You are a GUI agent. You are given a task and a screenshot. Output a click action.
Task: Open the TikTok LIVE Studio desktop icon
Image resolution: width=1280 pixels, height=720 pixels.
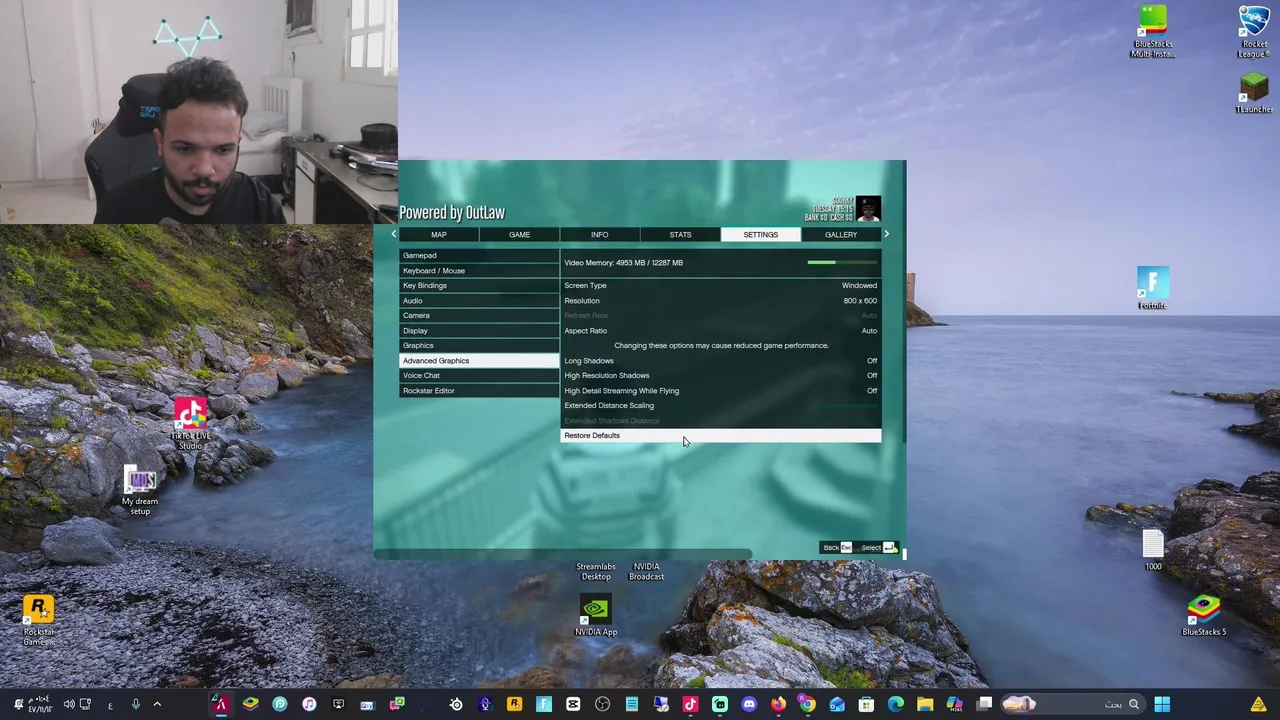[x=190, y=423]
